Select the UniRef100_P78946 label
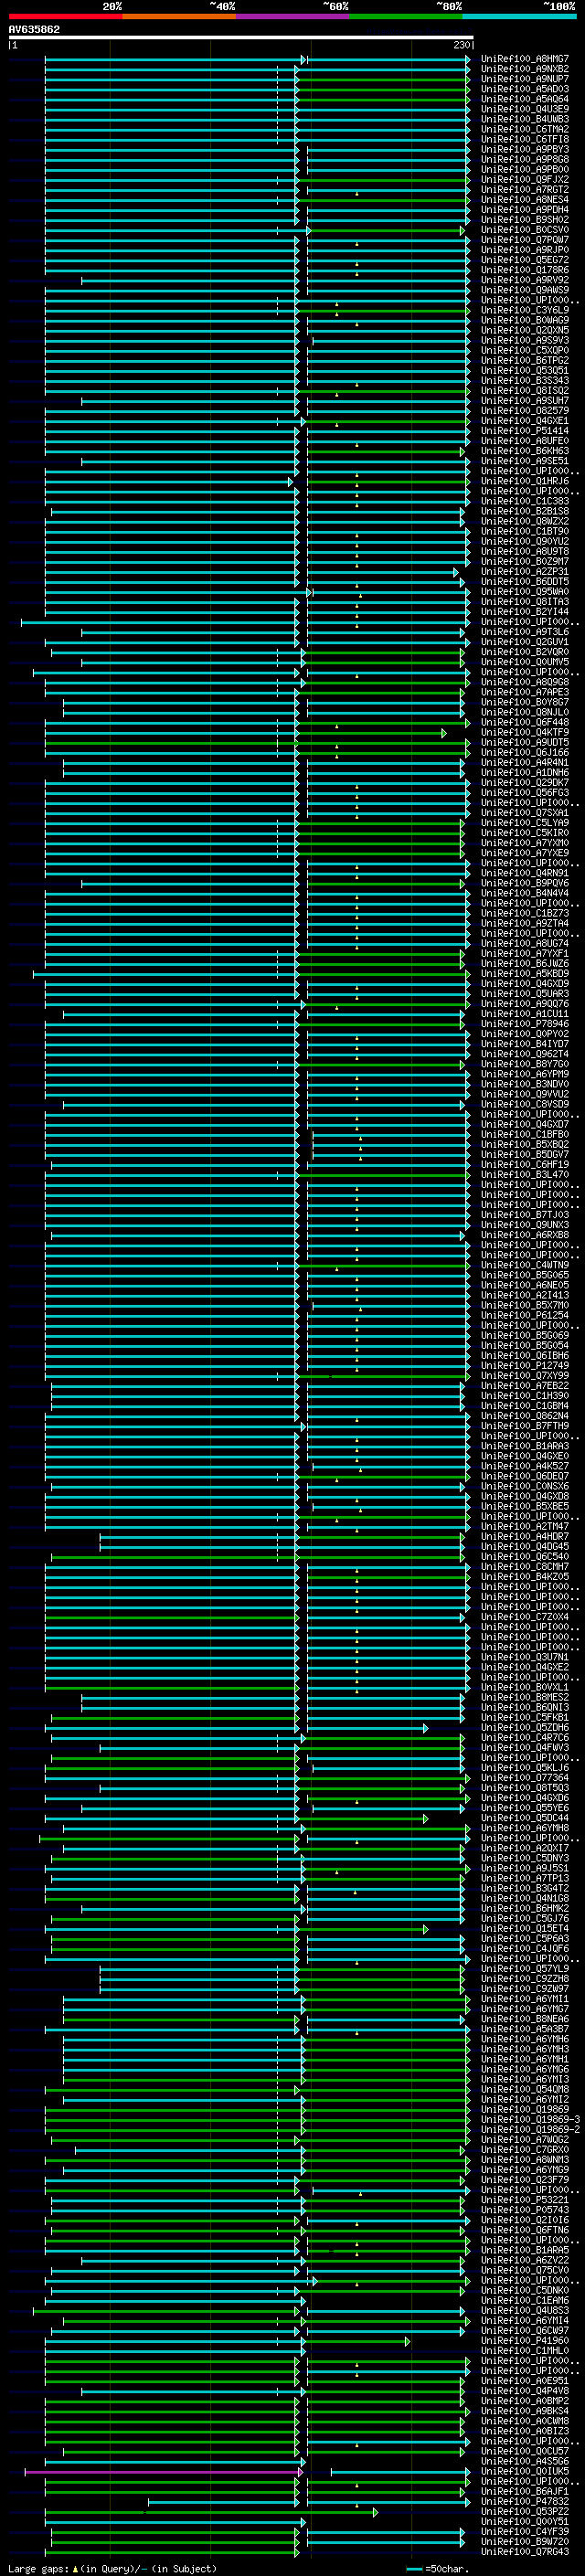The image size is (585, 2576). [x=525, y=1024]
